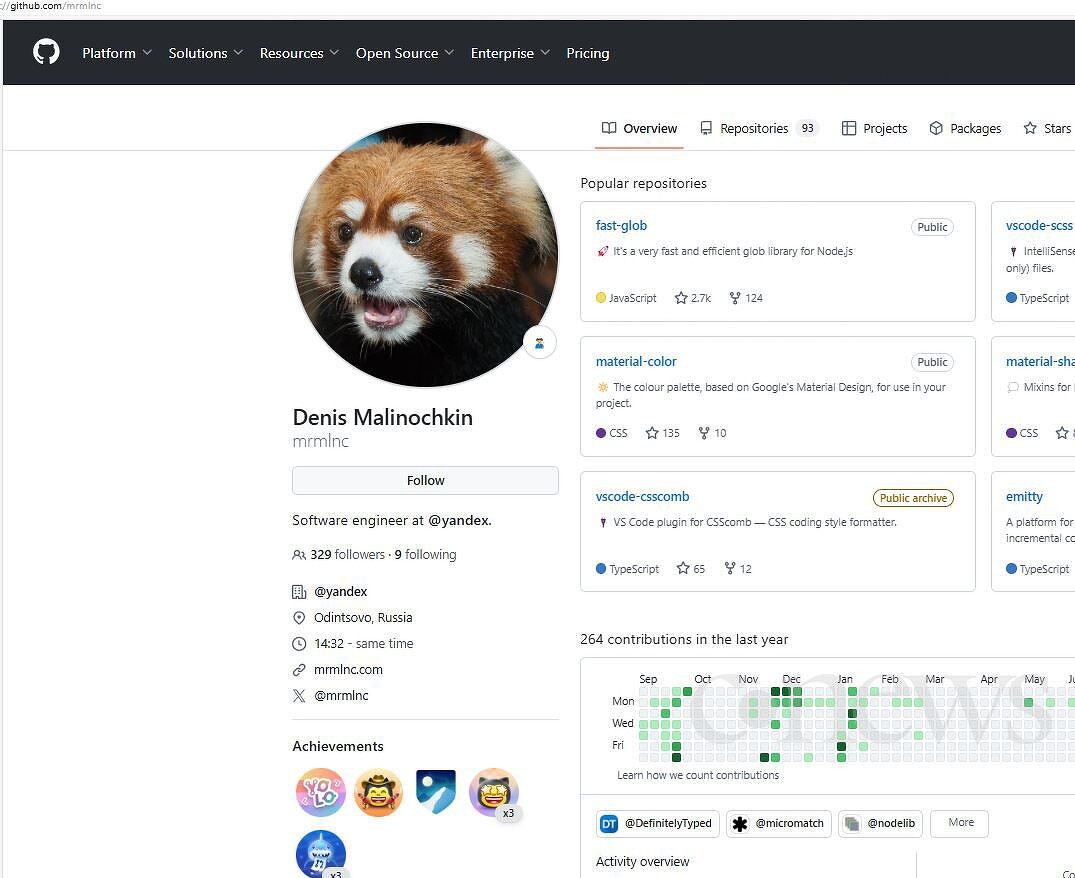Select the Overview tab

[639, 128]
